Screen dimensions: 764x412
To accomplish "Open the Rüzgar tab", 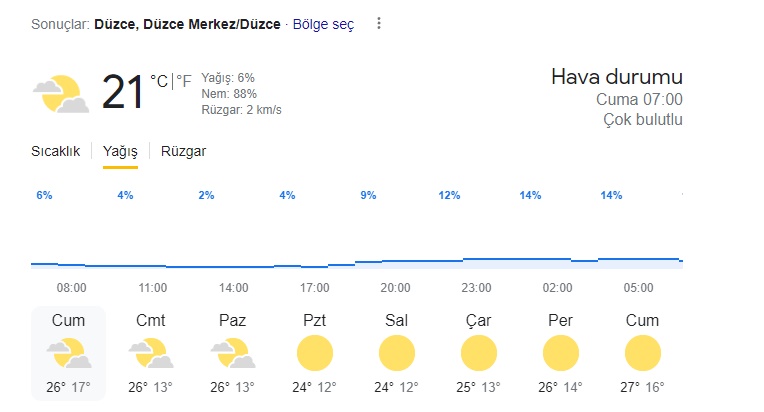I will [183, 151].
